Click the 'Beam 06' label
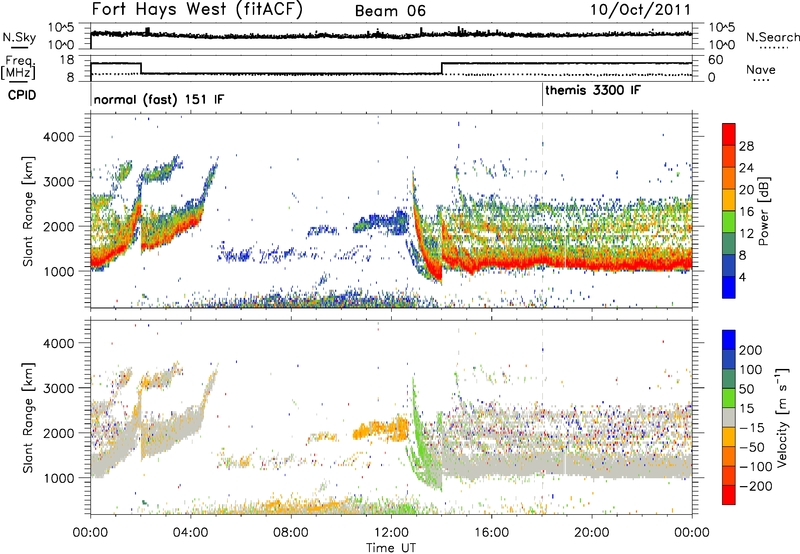800x554 pixels. [390, 11]
